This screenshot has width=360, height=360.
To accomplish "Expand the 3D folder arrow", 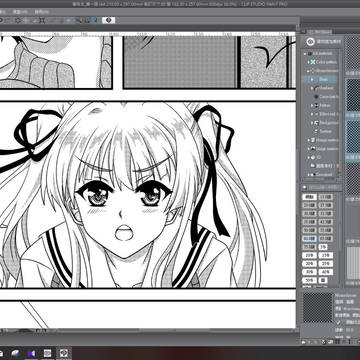I will pyautogui.click(x=309, y=157).
